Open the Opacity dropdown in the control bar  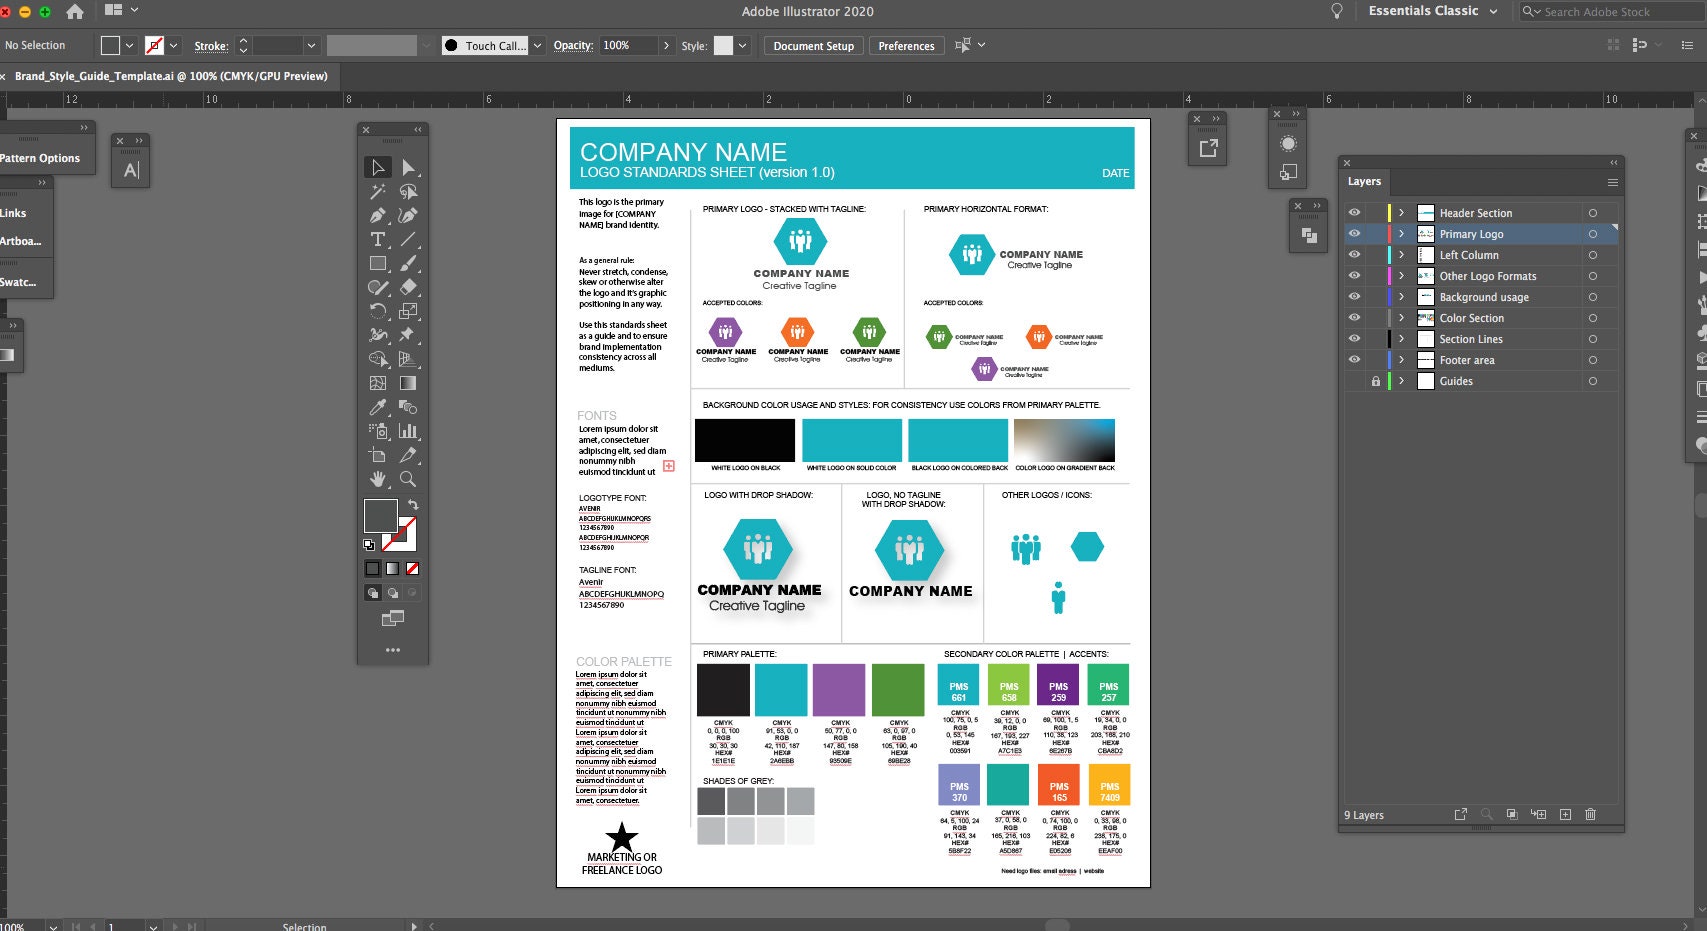666,45
